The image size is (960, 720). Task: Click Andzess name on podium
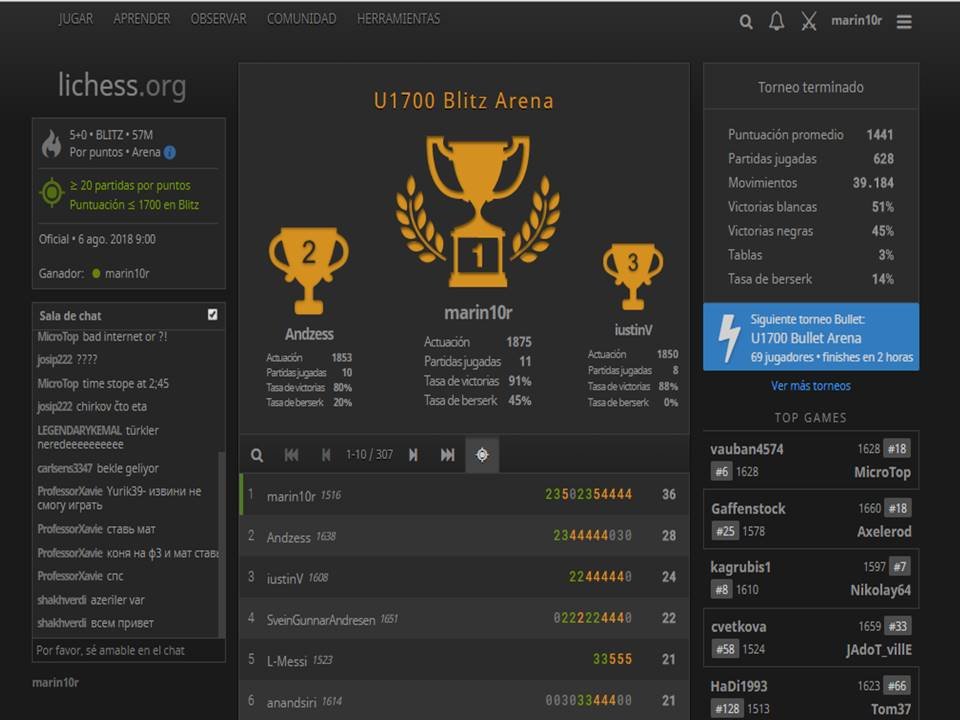[309, 334]
